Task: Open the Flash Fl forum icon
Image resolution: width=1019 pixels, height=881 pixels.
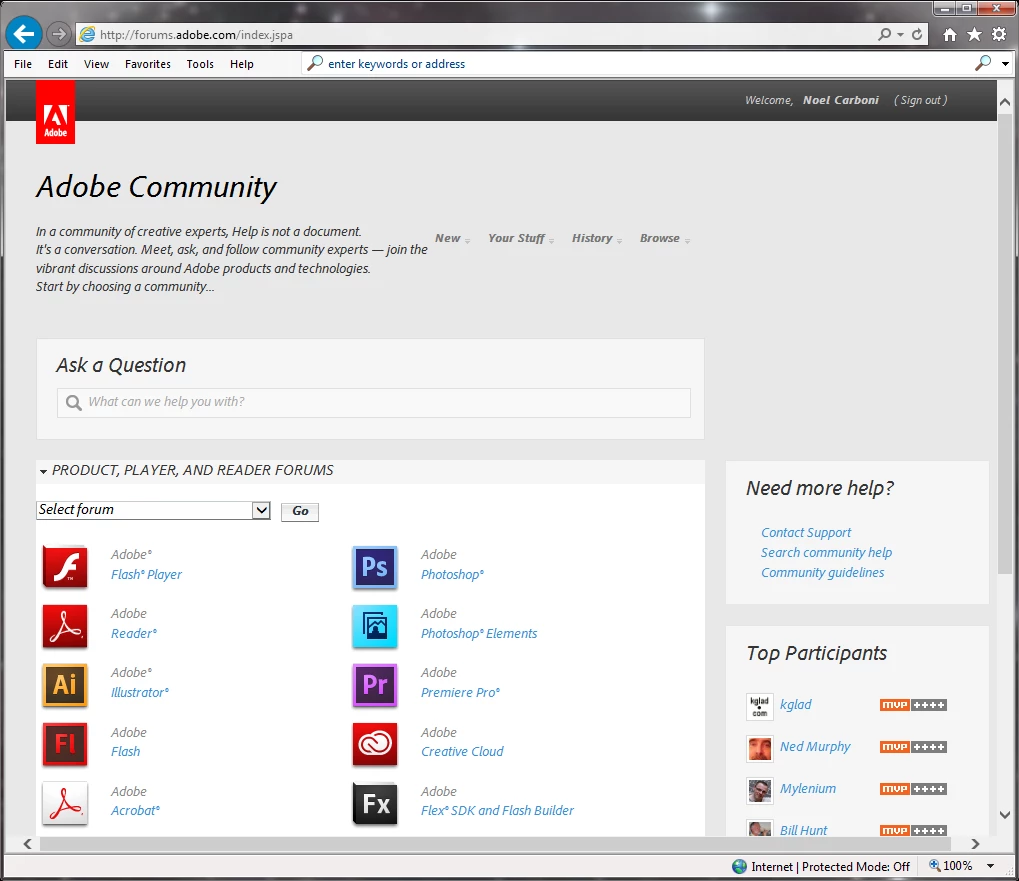Action: [65, 744]
